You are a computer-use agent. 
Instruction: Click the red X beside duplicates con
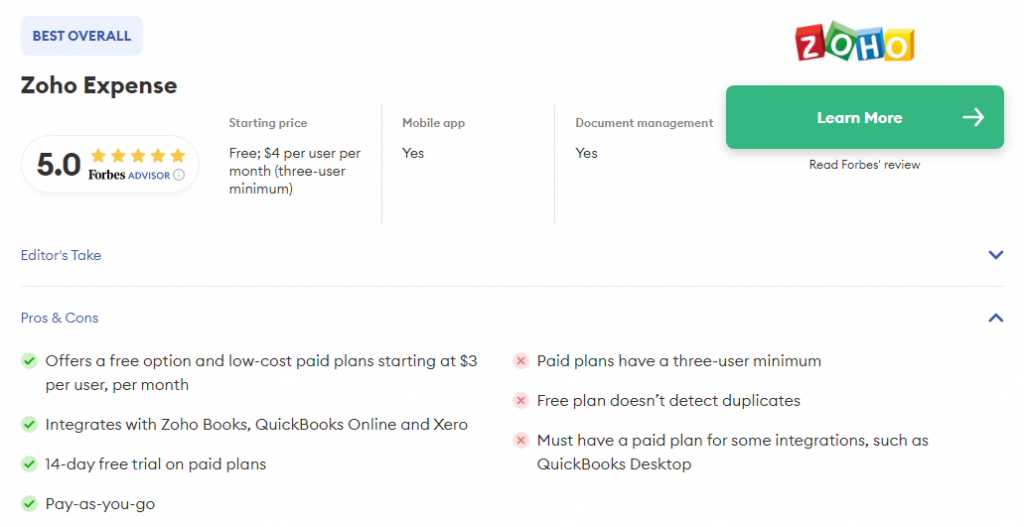pyautogui.click(x=521, y=400)
